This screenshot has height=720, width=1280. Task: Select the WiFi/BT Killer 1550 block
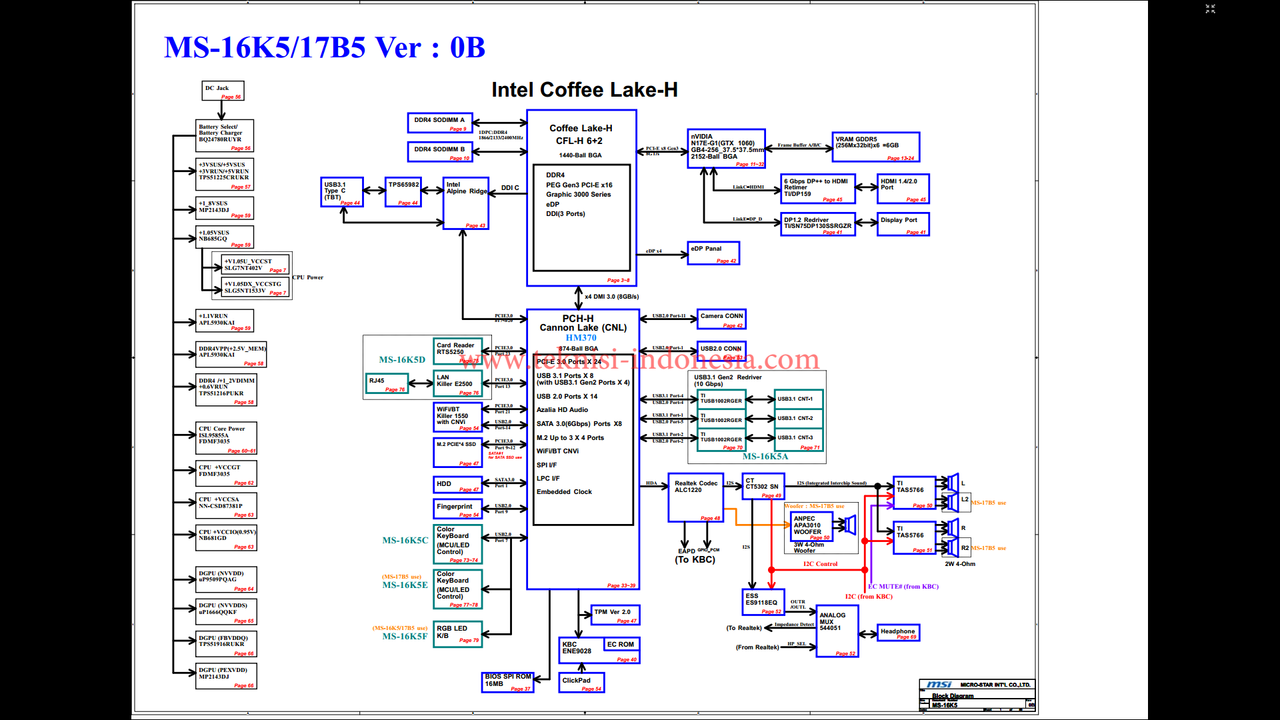[458, 417]
